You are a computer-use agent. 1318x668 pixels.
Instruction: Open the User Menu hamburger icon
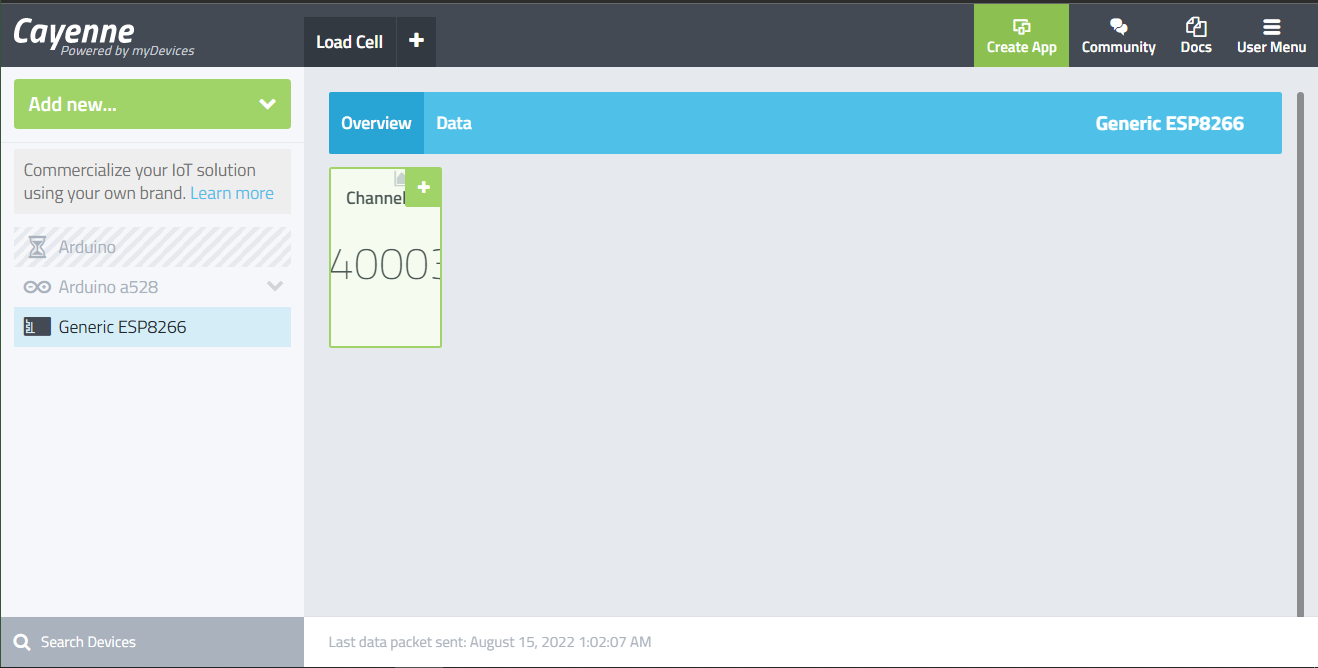[1271, 27]
